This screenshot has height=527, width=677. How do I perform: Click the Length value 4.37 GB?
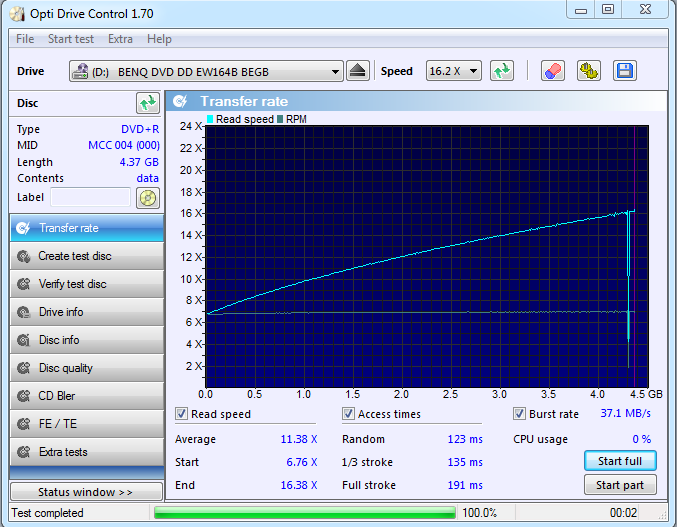pos(139,162)
